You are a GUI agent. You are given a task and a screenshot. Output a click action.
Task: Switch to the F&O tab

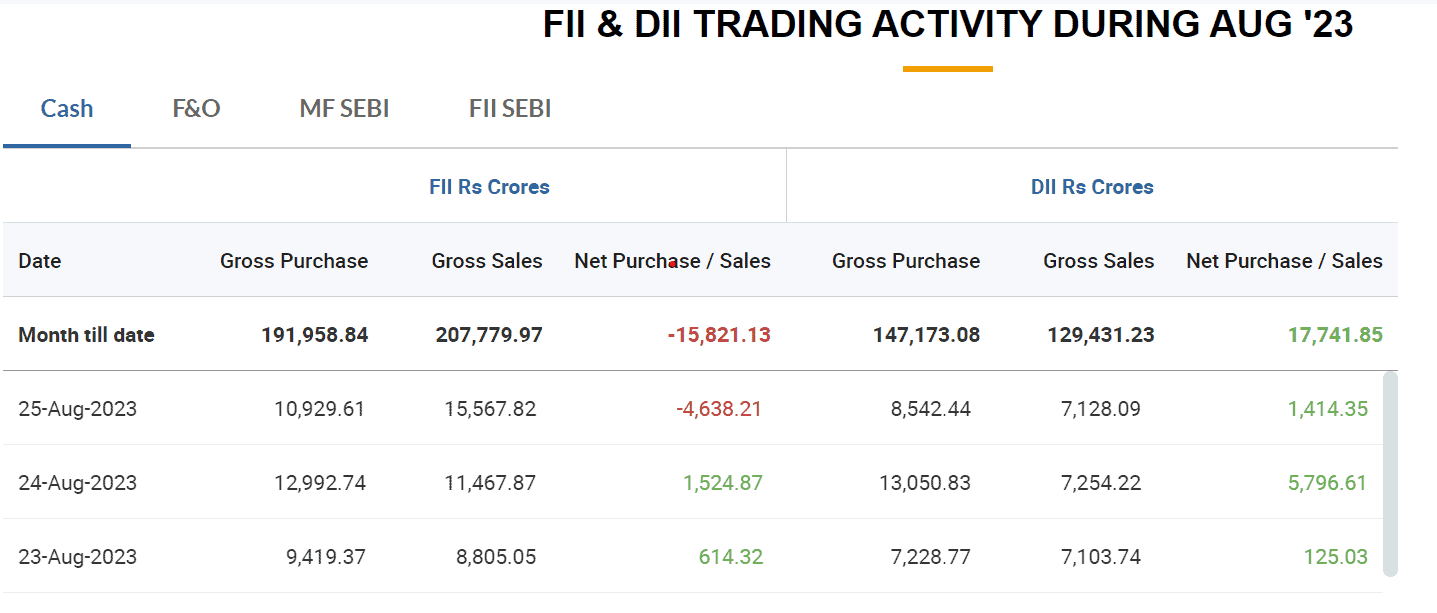pyautogui.click(x=196, y=109)
